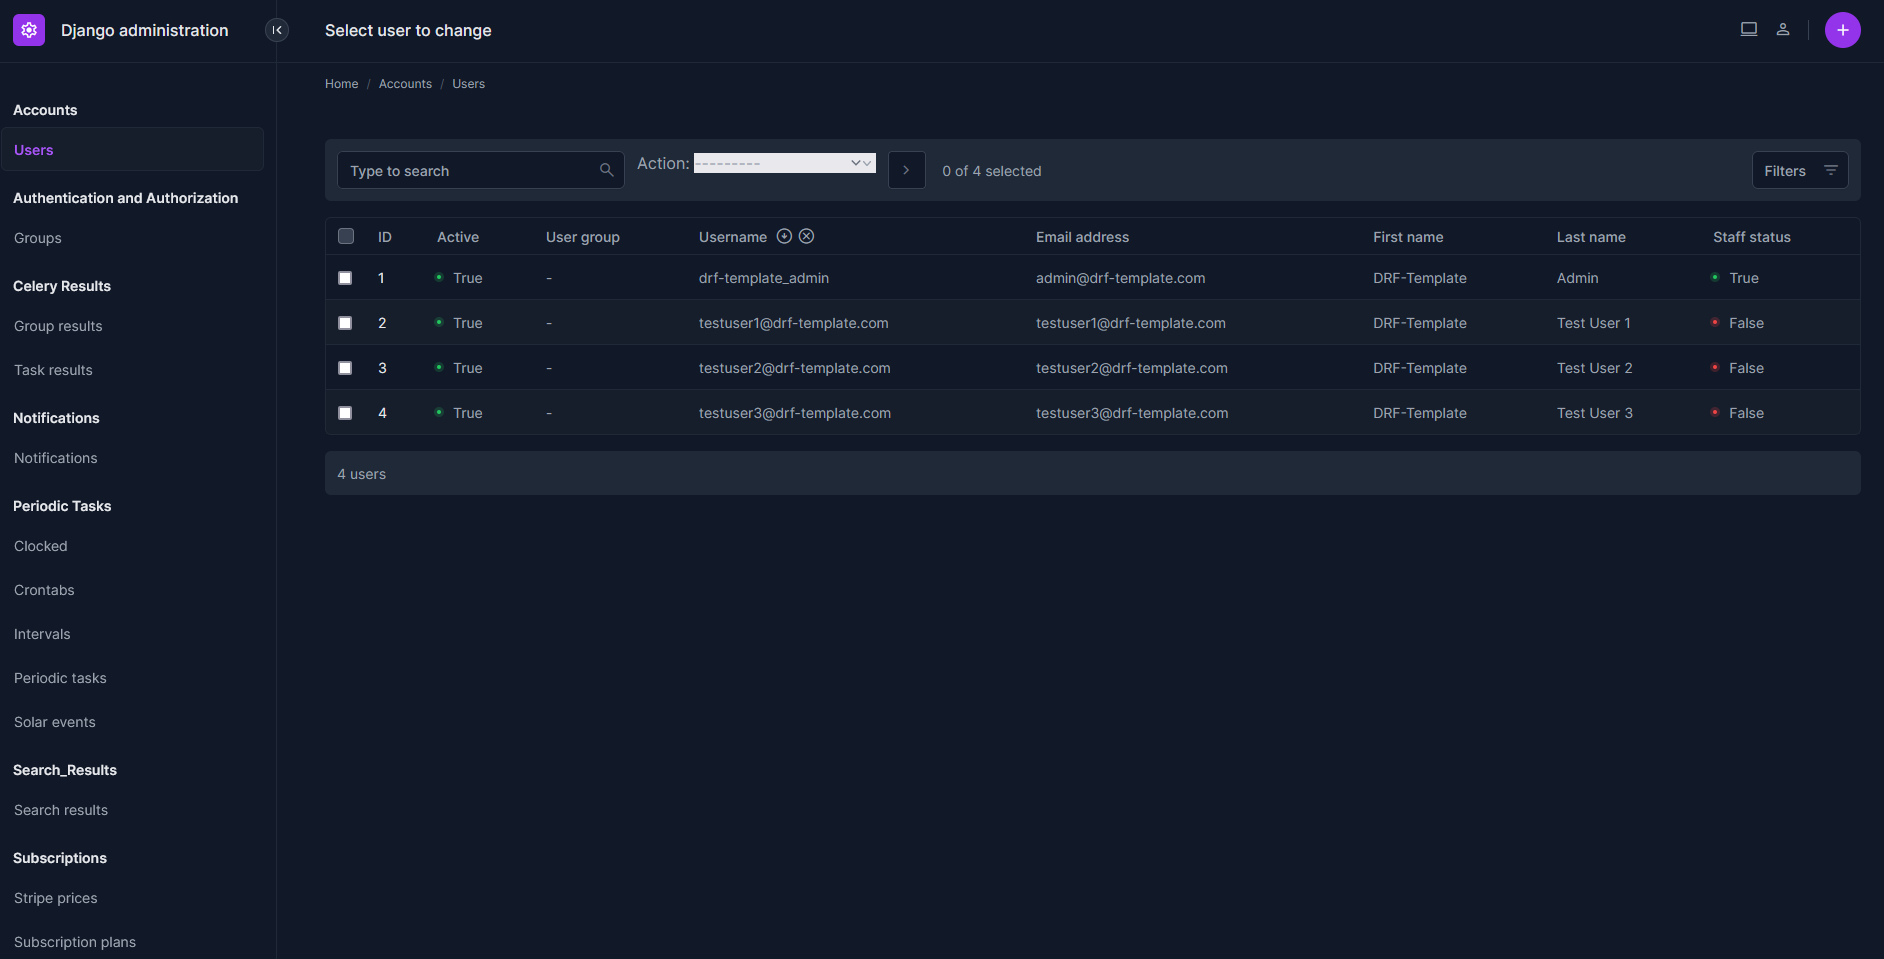Click the Django administration gear logo
Viewport: 1884px width, 959px height.
coord(29,30)
